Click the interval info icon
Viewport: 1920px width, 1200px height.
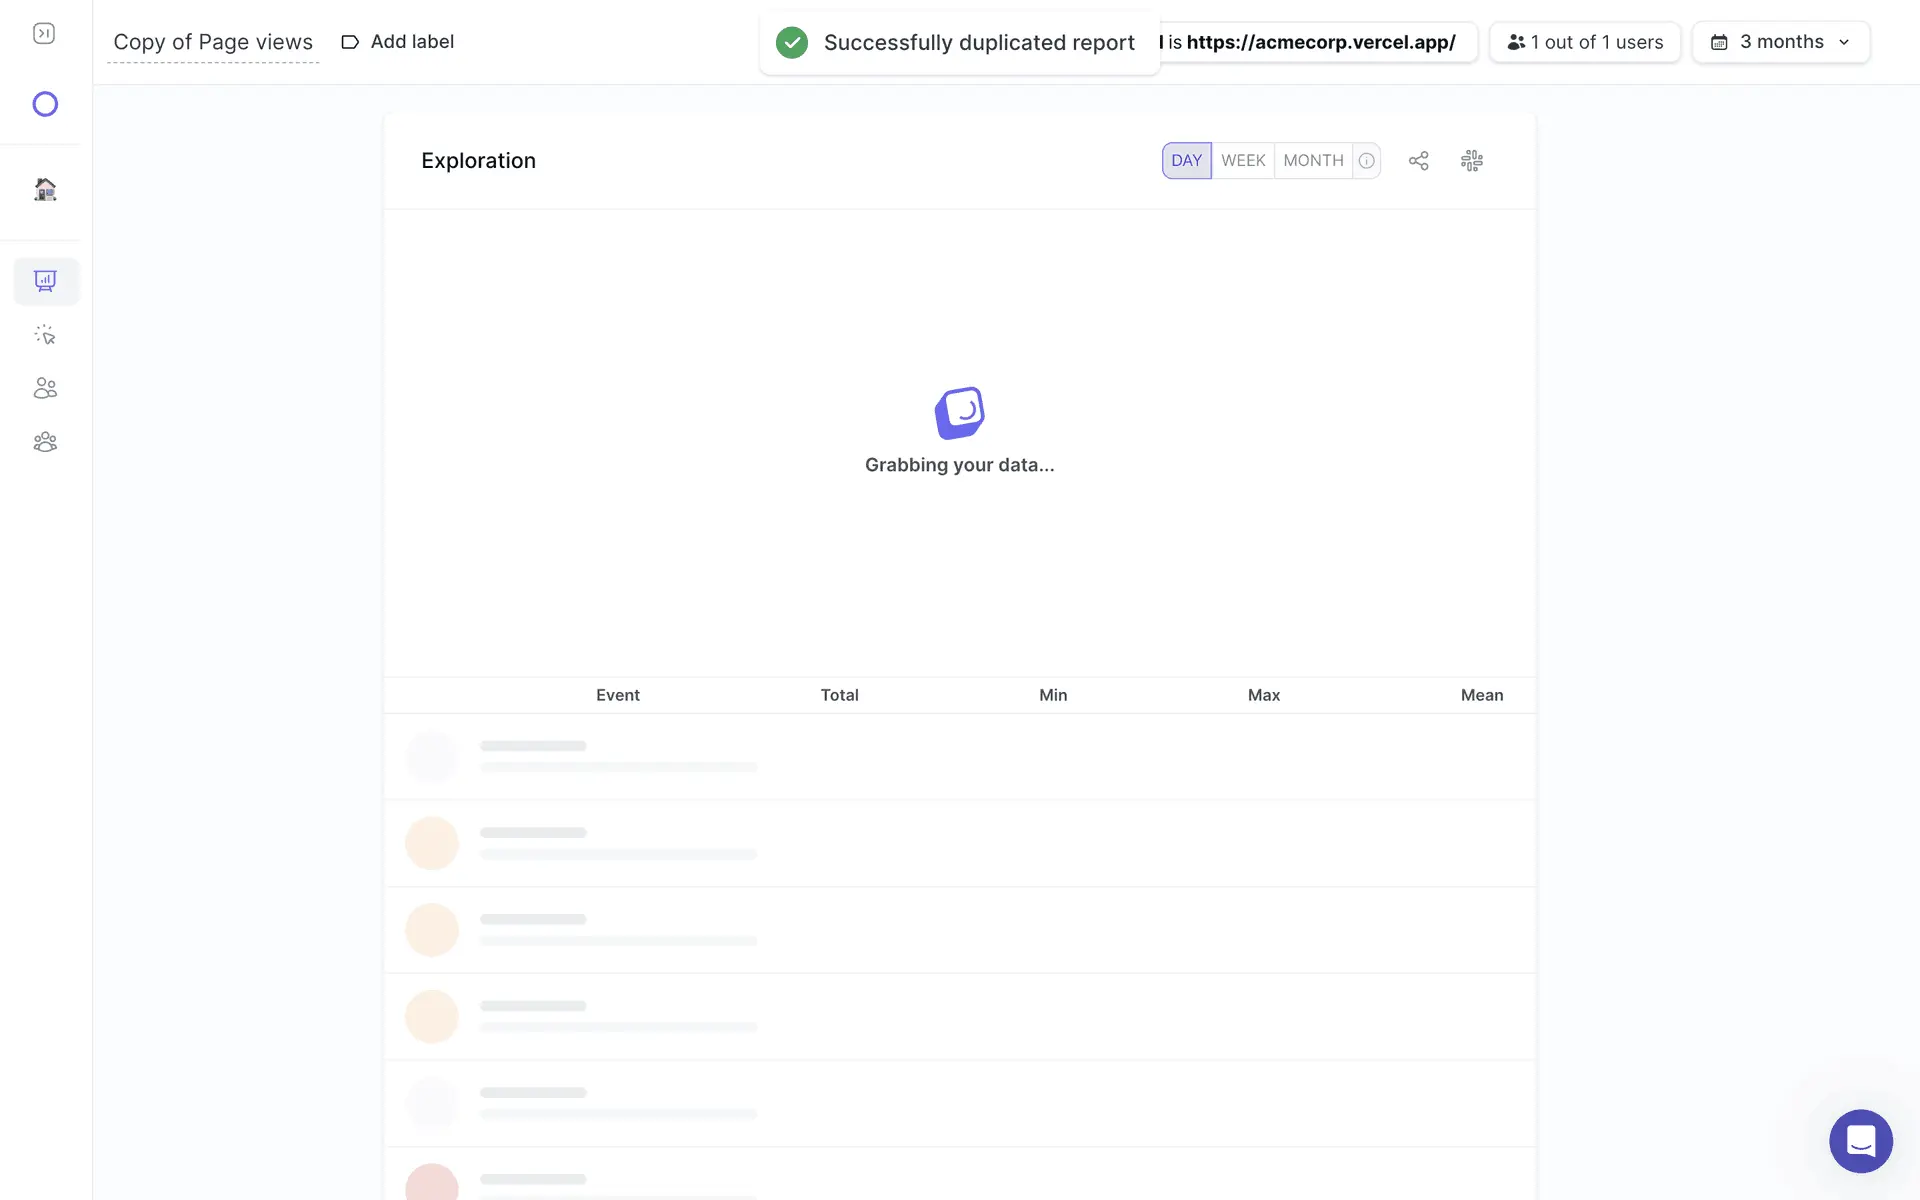pos(1366,161)
